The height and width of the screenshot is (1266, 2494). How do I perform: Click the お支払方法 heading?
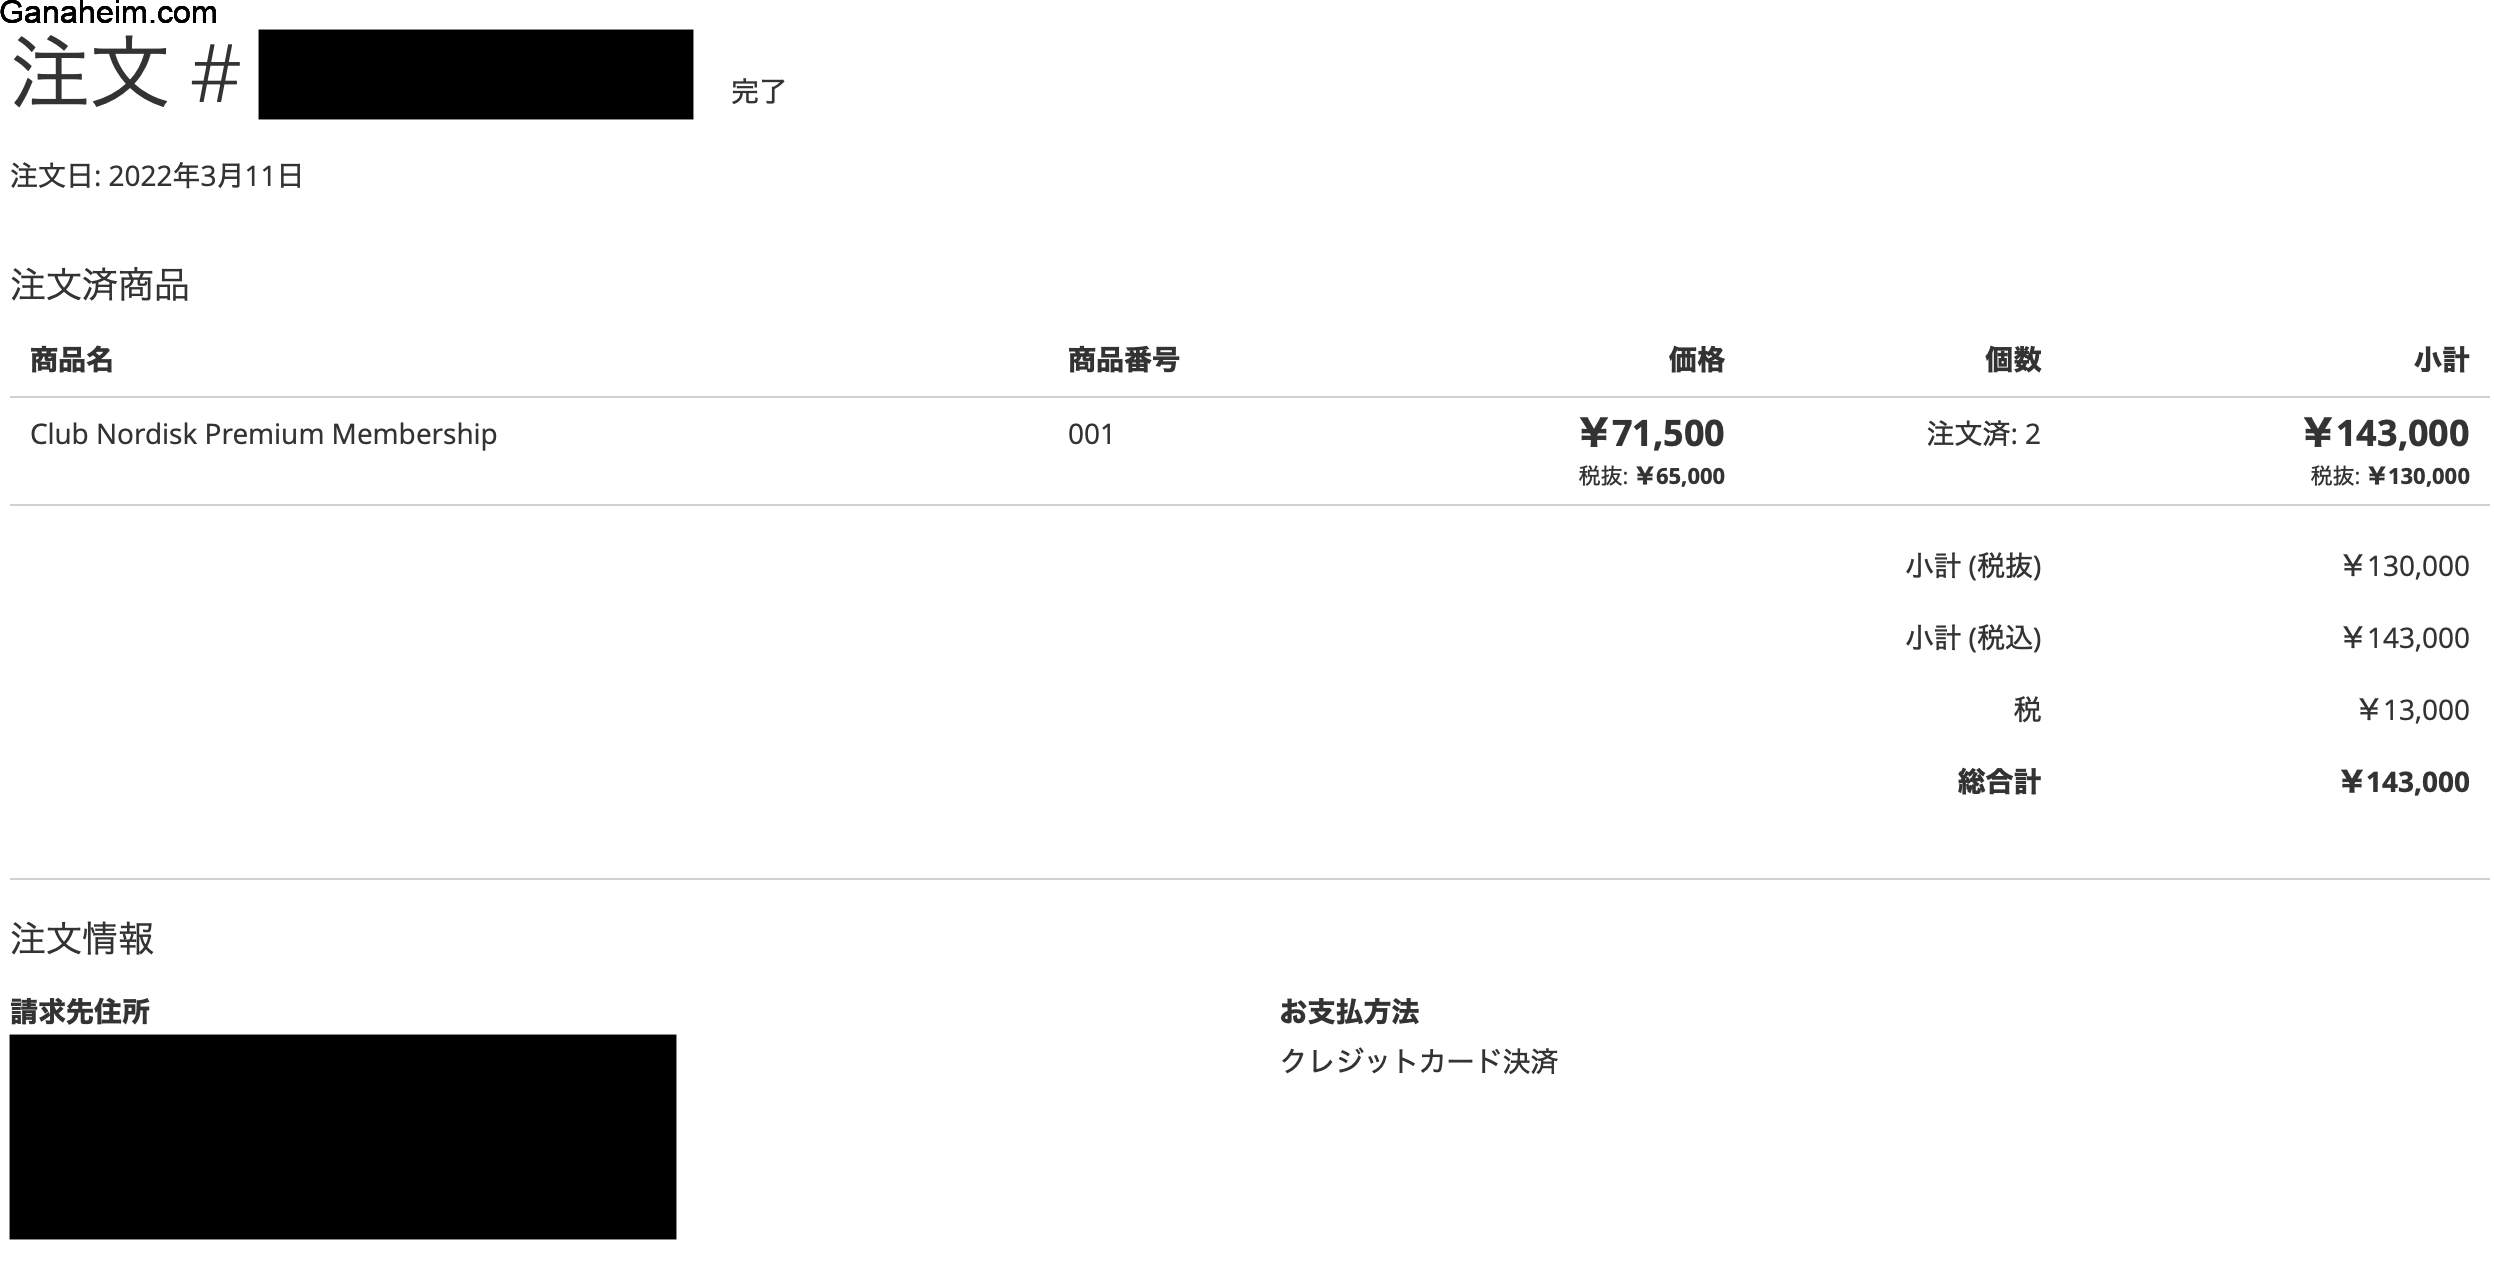pos(1349,1012)
